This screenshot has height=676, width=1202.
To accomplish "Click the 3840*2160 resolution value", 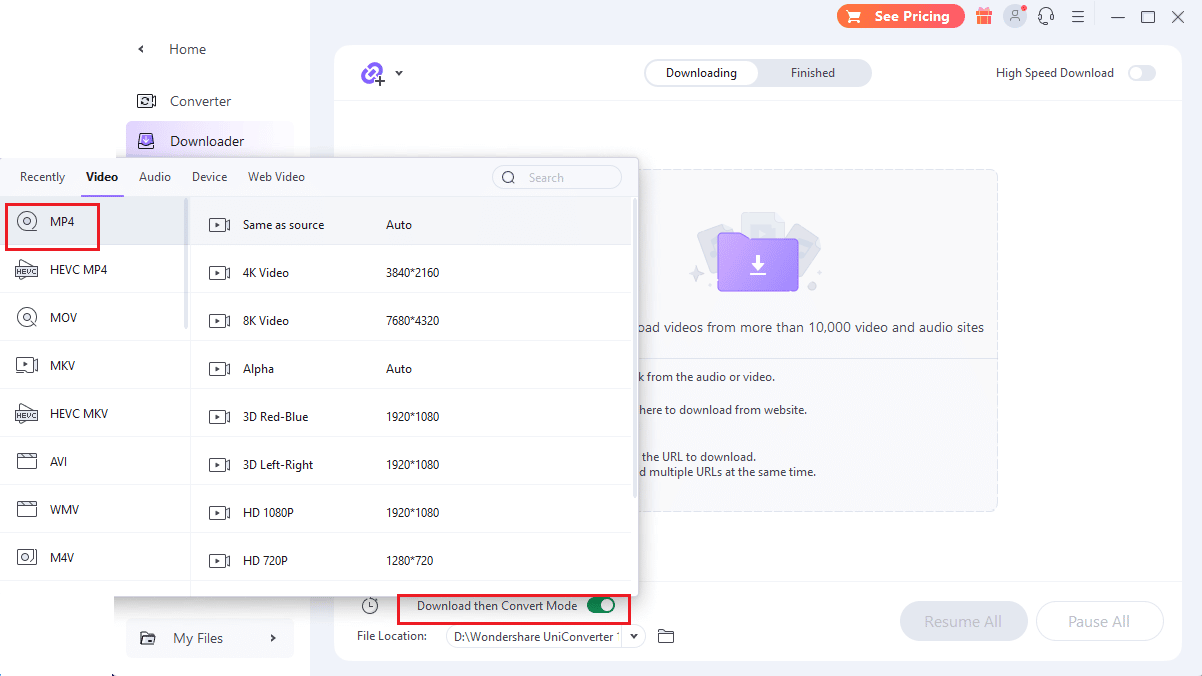I will click(412, 273).
